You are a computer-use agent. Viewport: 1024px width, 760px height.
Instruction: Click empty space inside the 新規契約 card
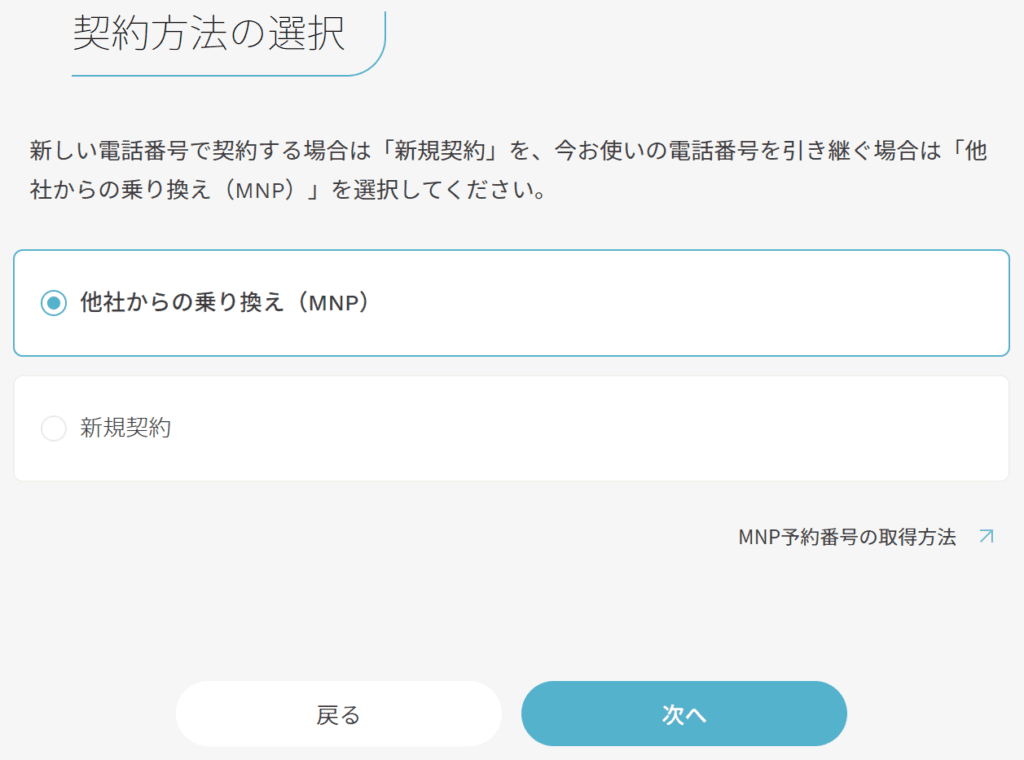pos(588,428)
